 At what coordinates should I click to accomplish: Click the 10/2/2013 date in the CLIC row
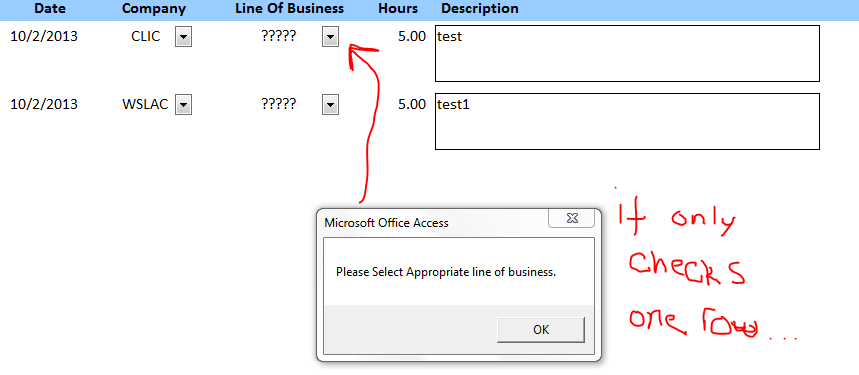pyautogui.click(x=44, y=37)
